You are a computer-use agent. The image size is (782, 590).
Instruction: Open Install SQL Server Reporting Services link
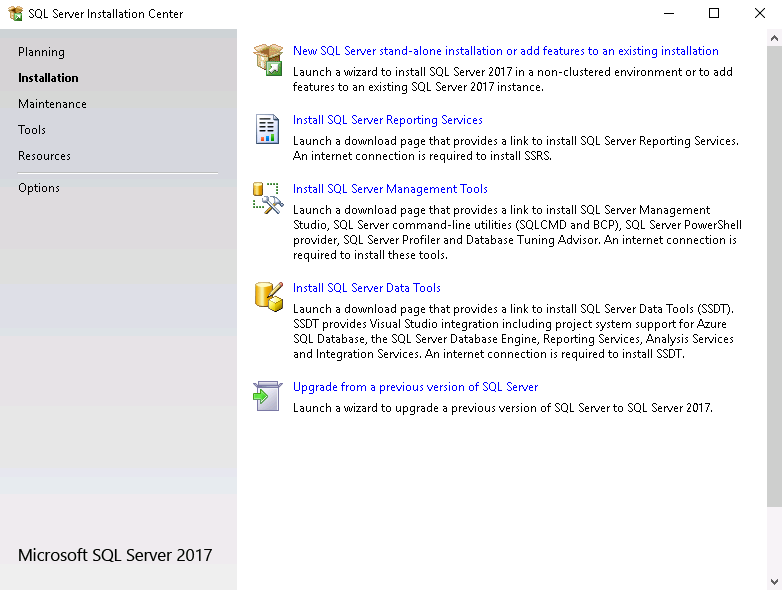point(388,120)
